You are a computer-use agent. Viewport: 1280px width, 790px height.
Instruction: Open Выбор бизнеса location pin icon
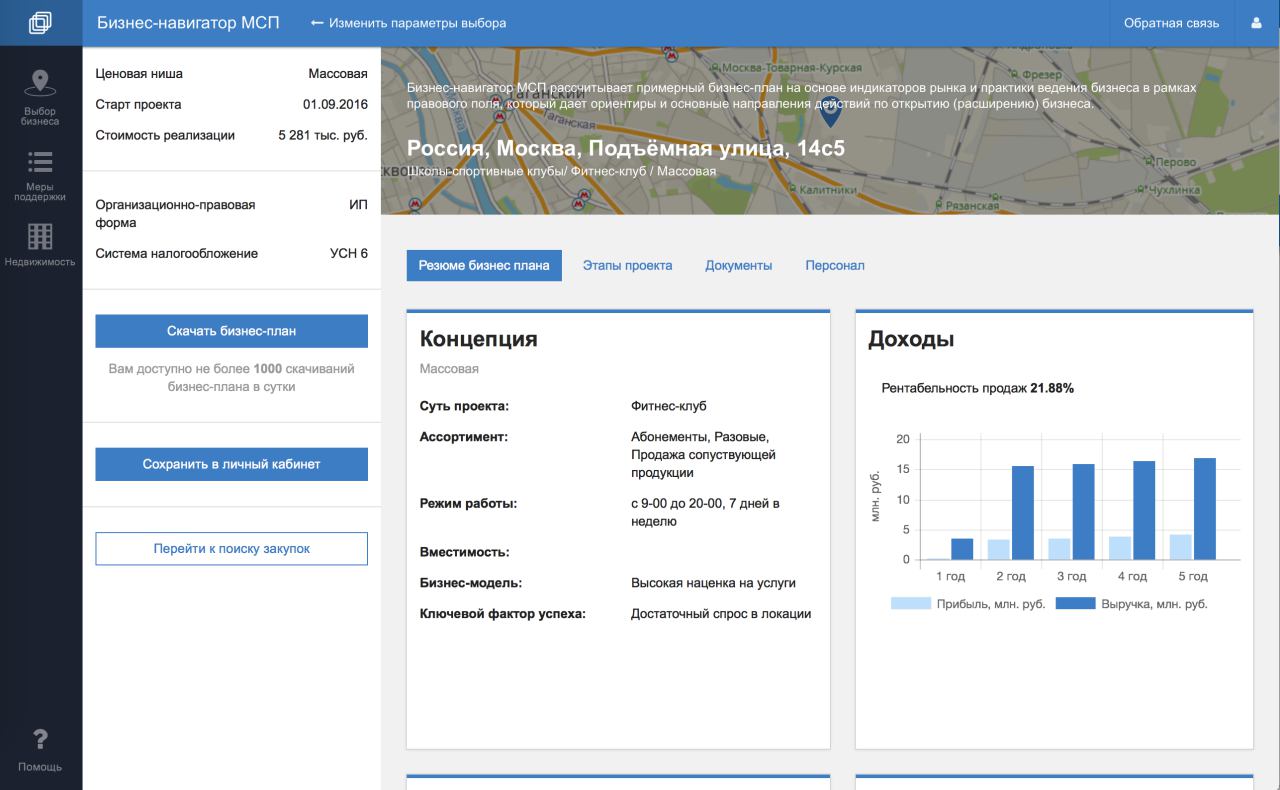point(40,83)
